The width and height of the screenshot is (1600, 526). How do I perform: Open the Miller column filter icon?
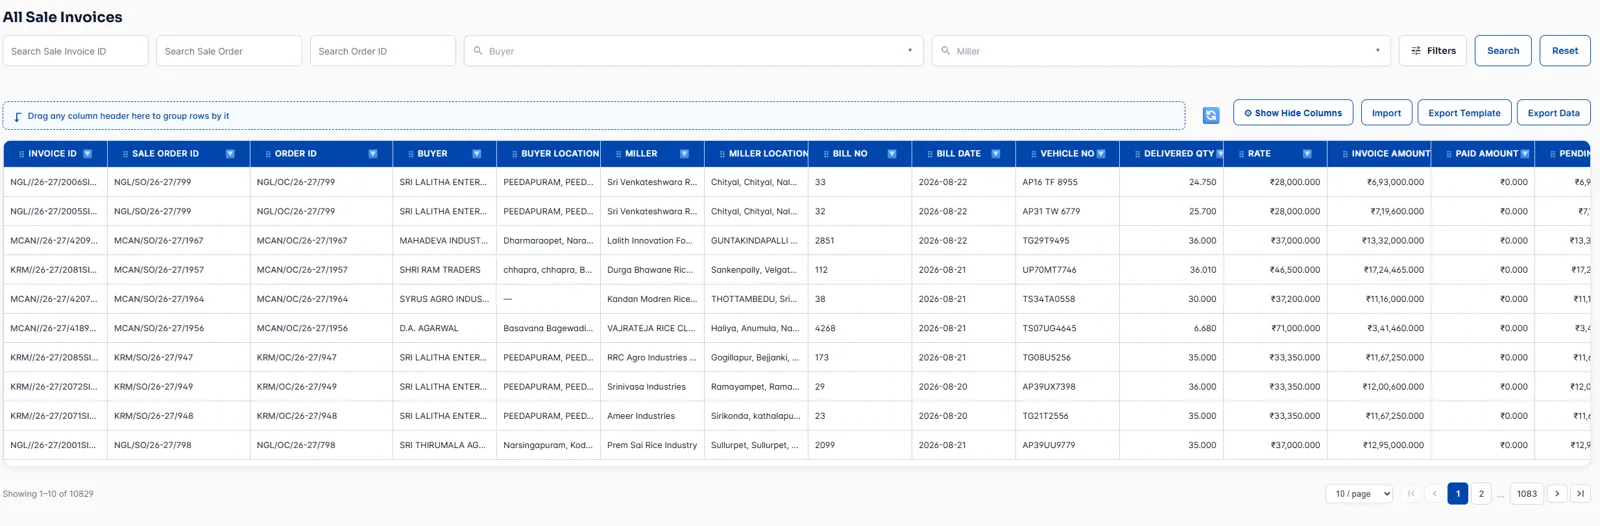coord(684,154)
